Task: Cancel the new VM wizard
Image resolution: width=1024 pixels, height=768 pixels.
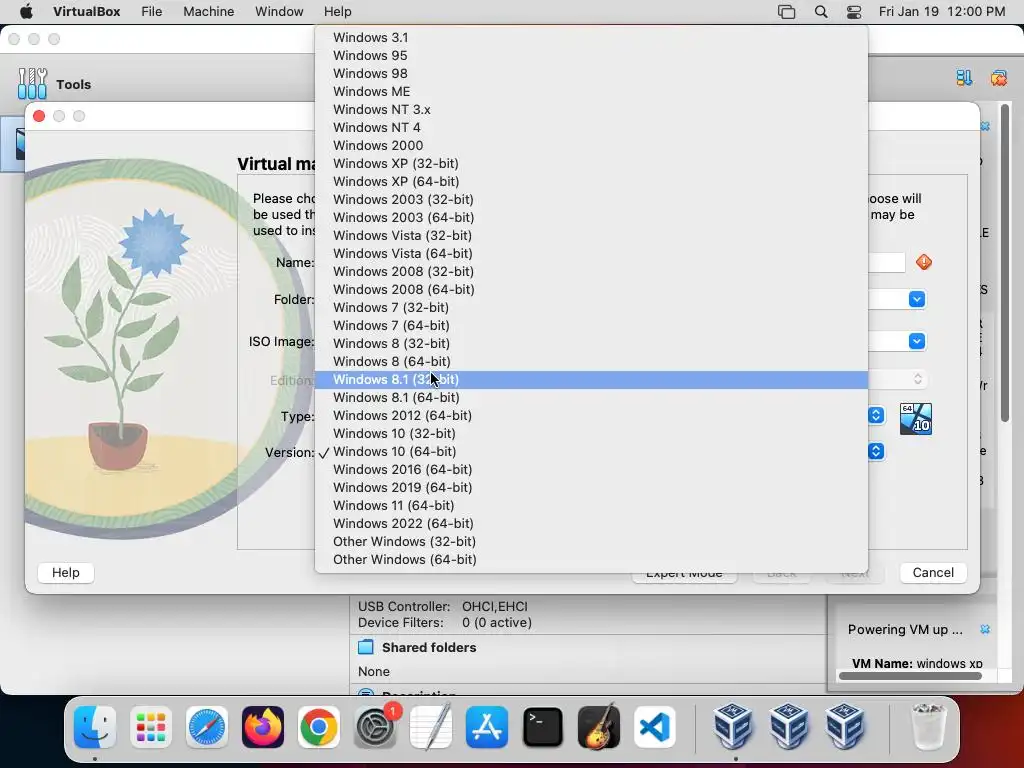Action: click(x=933, y=573)
